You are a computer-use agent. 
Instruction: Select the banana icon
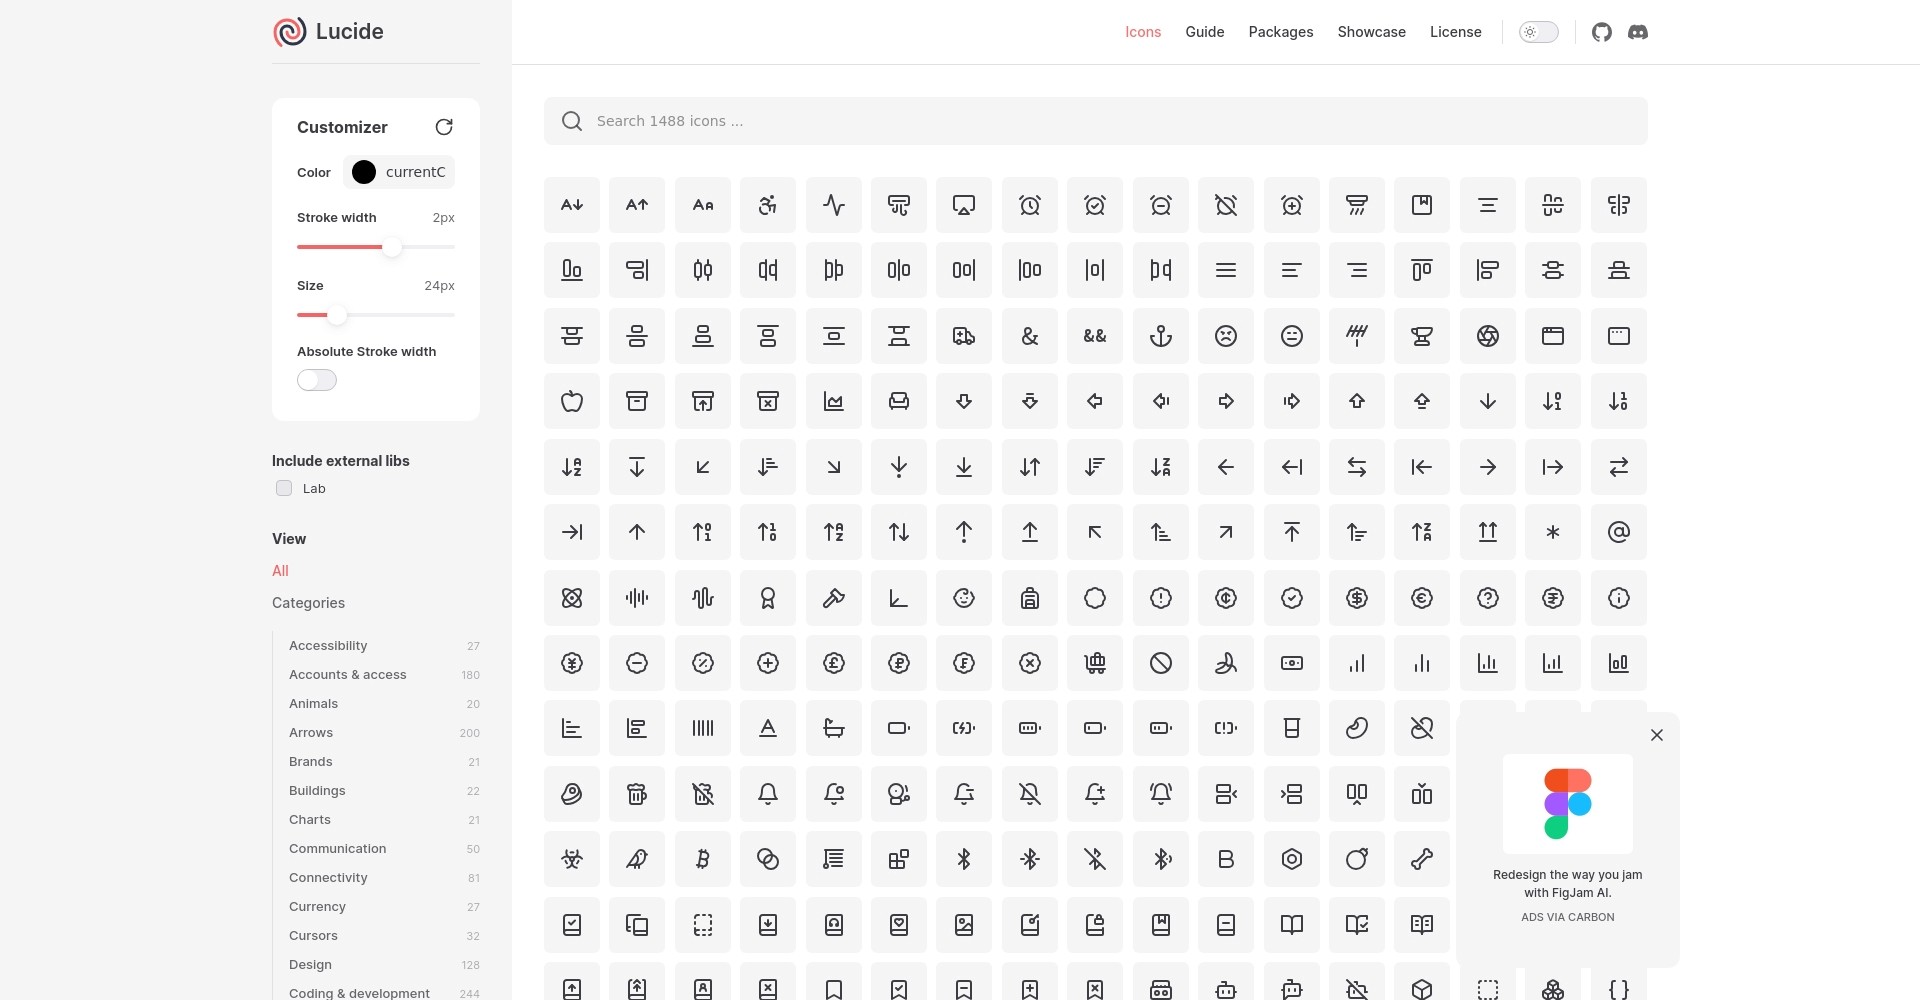pyautogui.click(x=1226, y=663)
